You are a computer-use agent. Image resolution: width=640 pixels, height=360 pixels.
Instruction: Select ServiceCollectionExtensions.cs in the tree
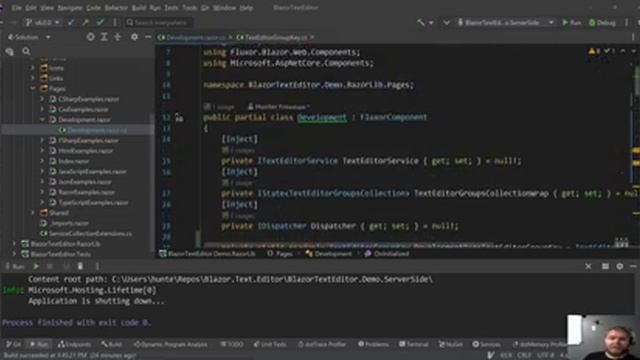(x=90, y=233)
